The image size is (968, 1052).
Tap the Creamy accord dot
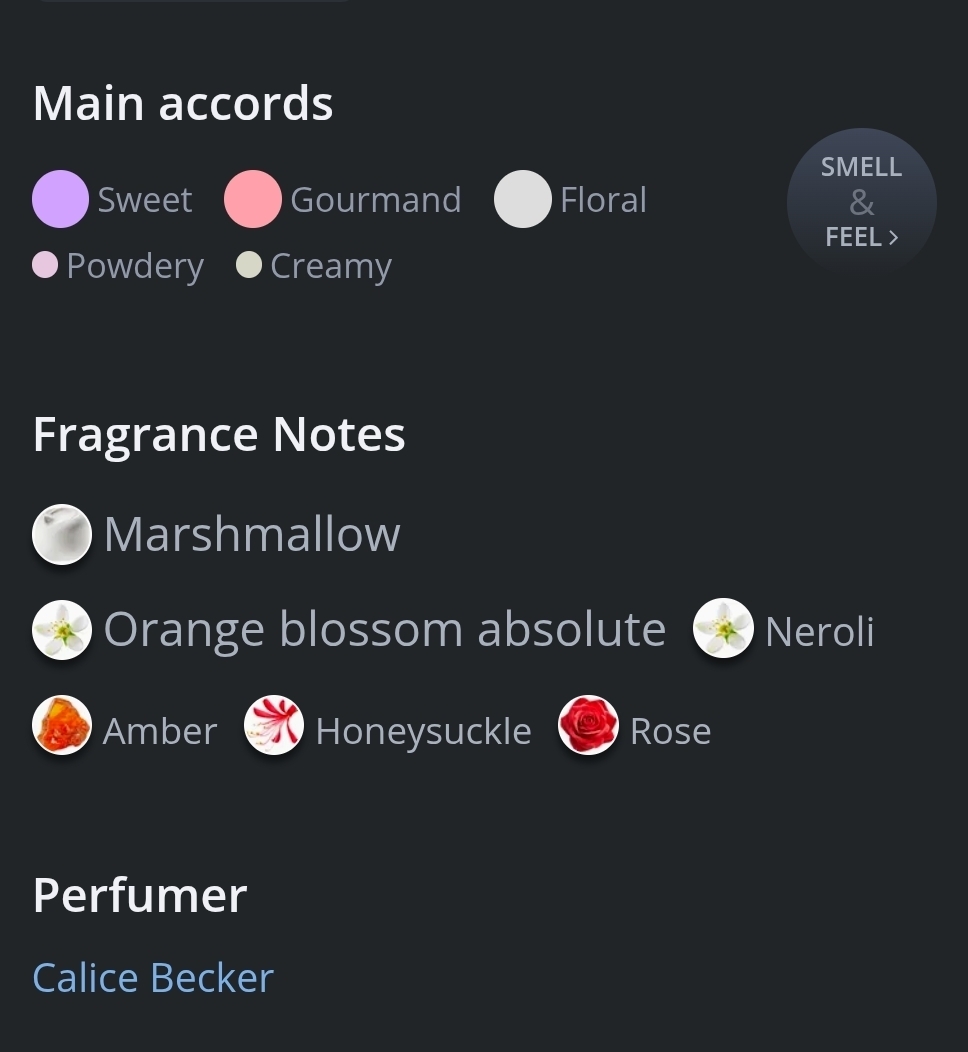pyautogui.click(x=249, y=265)
